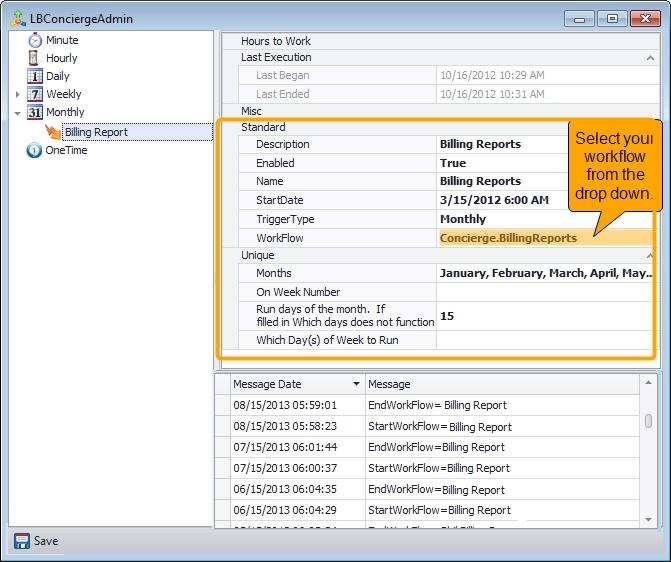Screen dimensions: 671x562
Task: Click the Misc category header
Action: [251, 111]
